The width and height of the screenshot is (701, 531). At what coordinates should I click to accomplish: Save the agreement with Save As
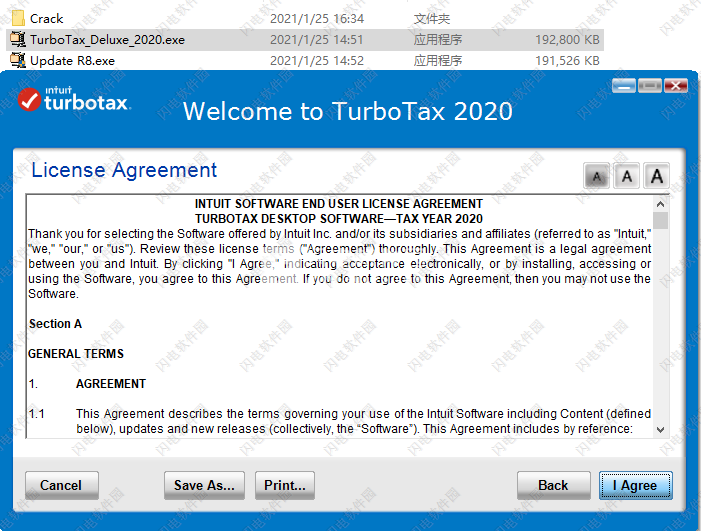(x=204, y=485)
